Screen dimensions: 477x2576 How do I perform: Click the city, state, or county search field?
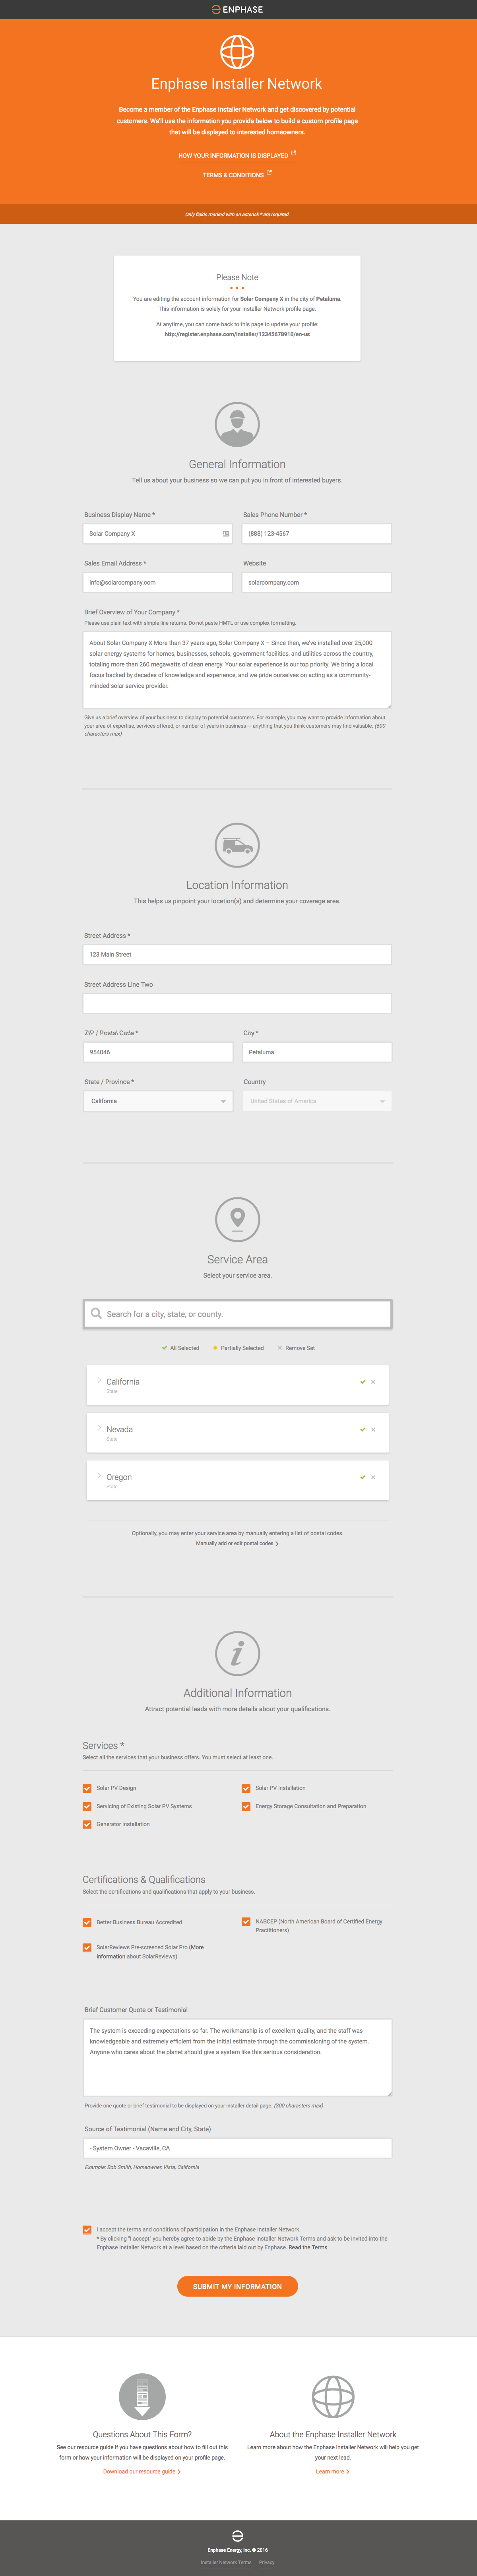(x=237, y=1314)
